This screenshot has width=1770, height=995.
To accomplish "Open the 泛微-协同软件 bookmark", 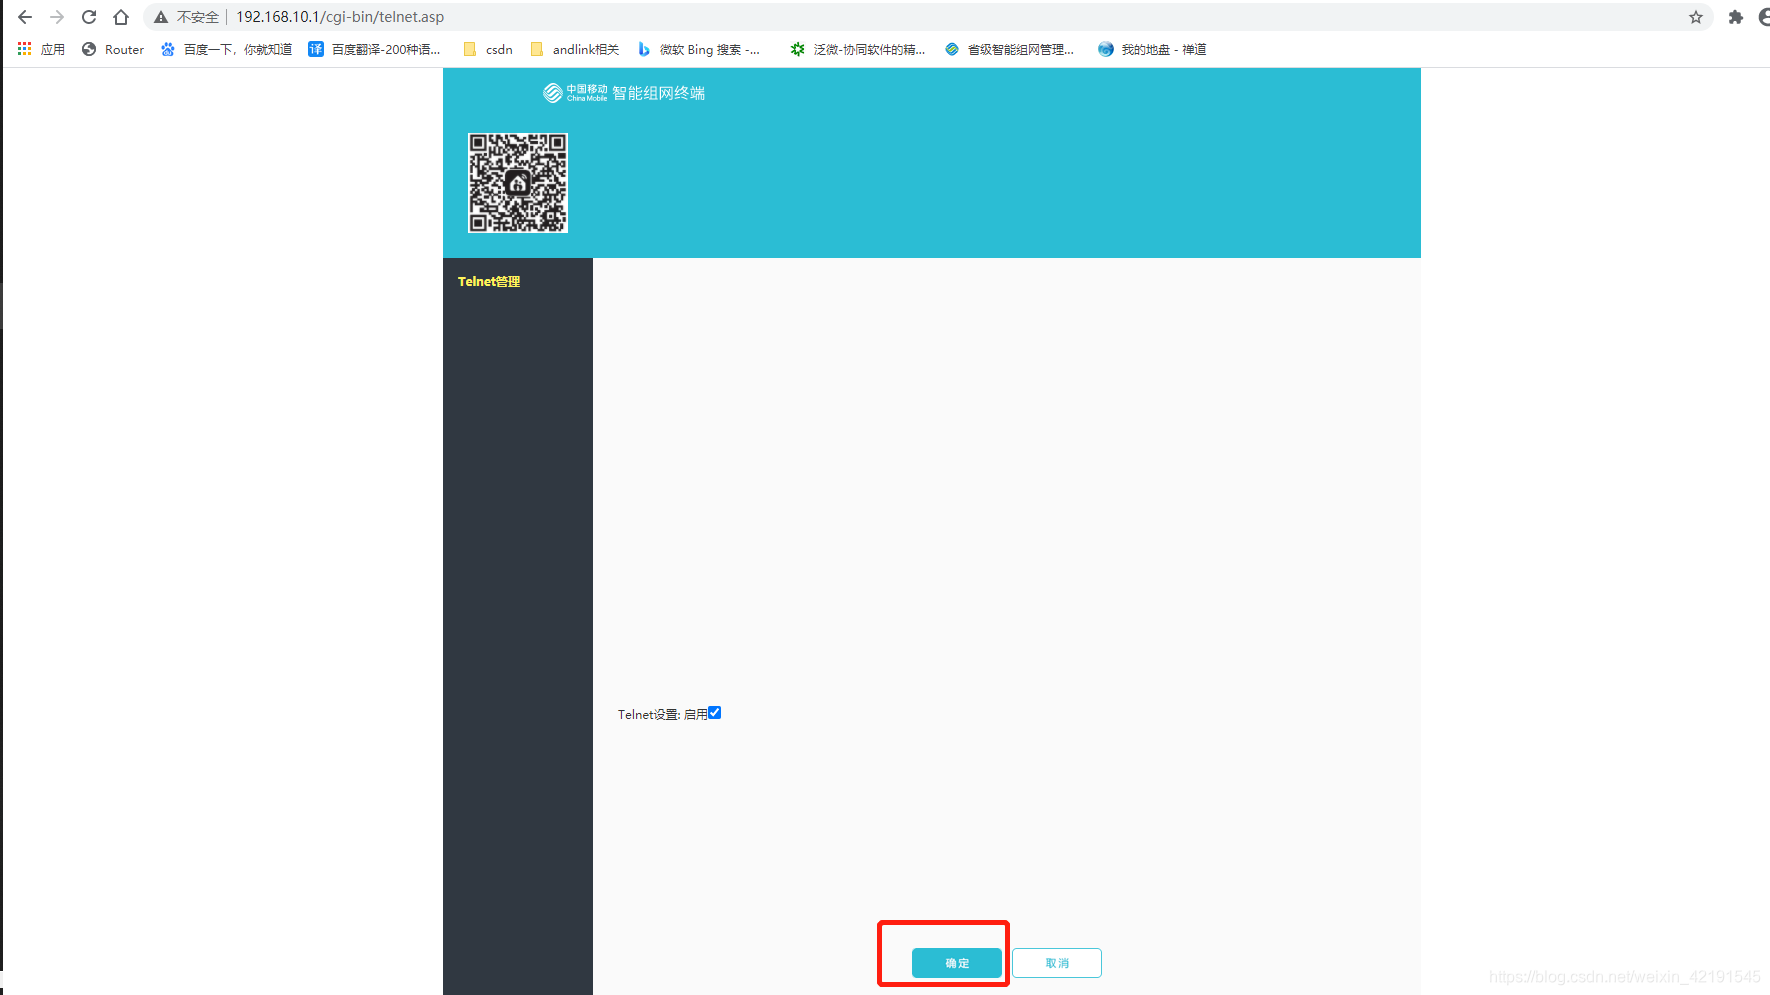I will [x=857, y=49].
